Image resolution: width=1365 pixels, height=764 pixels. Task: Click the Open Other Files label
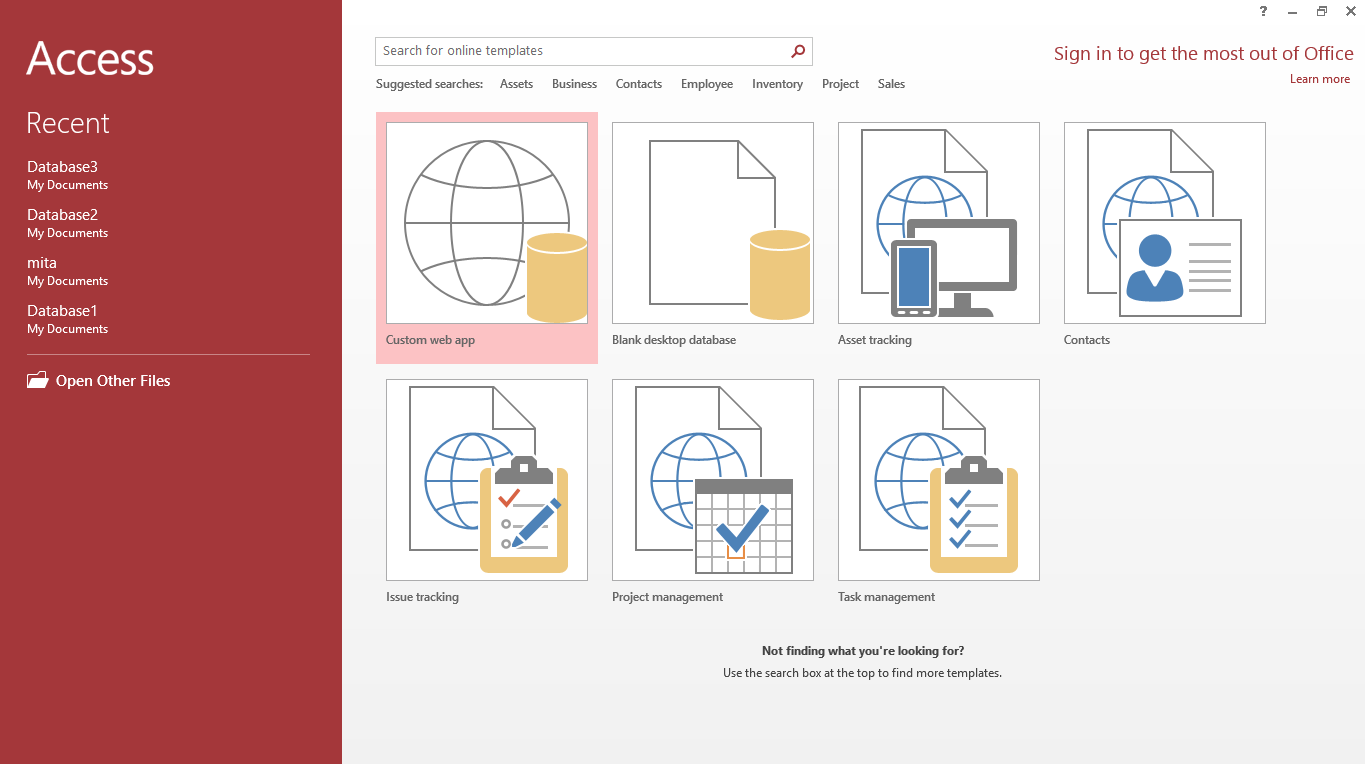tap(113, 381)
